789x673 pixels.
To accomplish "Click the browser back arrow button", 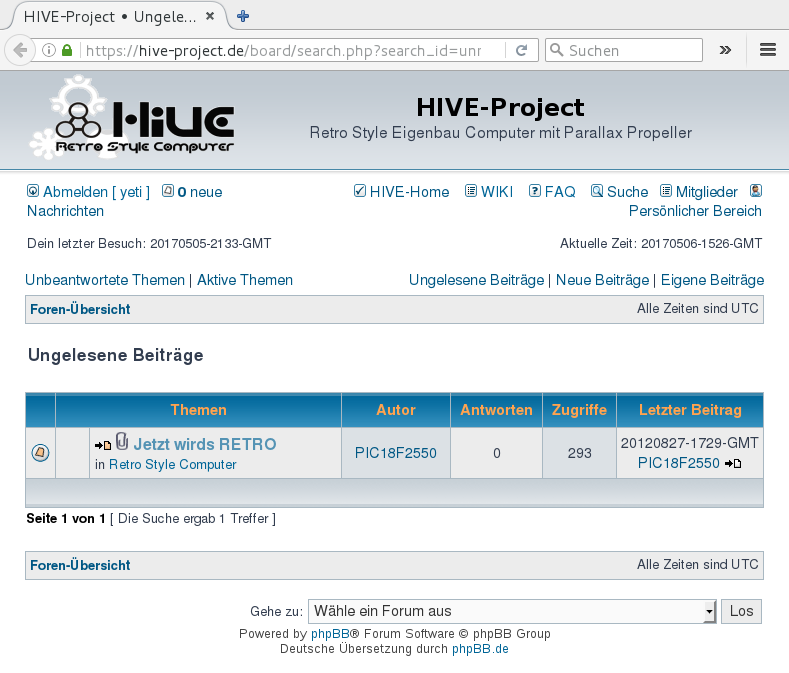I will point(19,50).
